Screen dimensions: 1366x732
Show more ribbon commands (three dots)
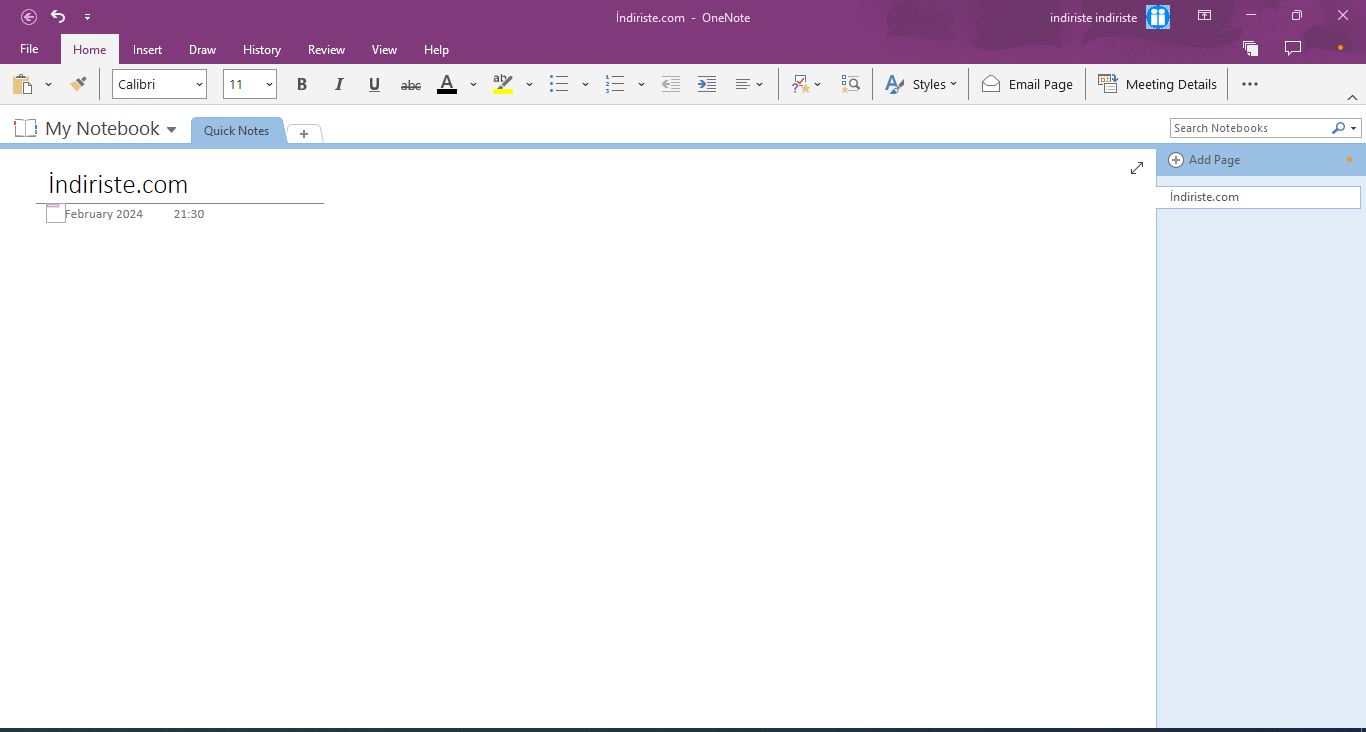pyautogui.click(x=1250, y=85)
